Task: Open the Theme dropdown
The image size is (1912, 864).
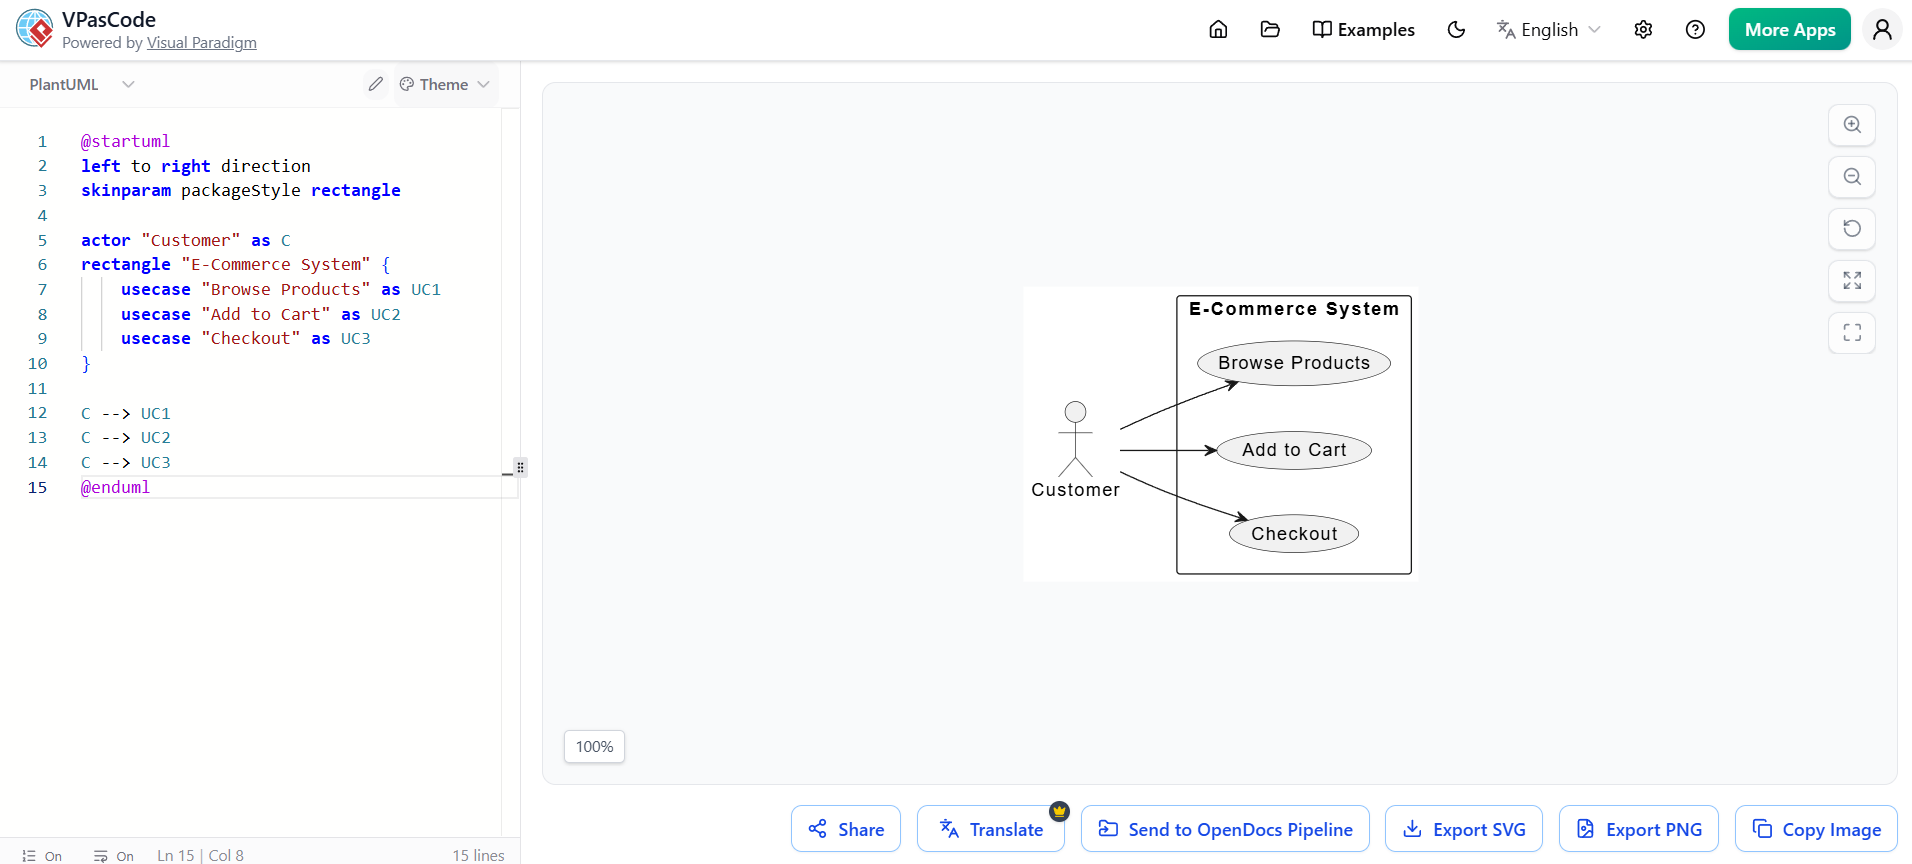Action: coord(445,85)
